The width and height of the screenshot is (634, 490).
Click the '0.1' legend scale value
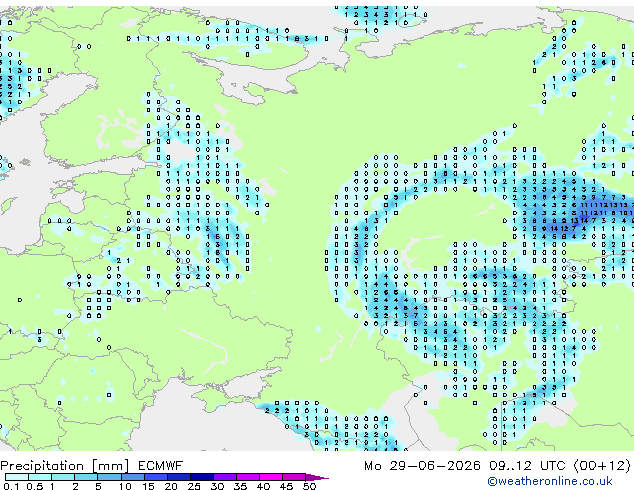tap(11, 486)
